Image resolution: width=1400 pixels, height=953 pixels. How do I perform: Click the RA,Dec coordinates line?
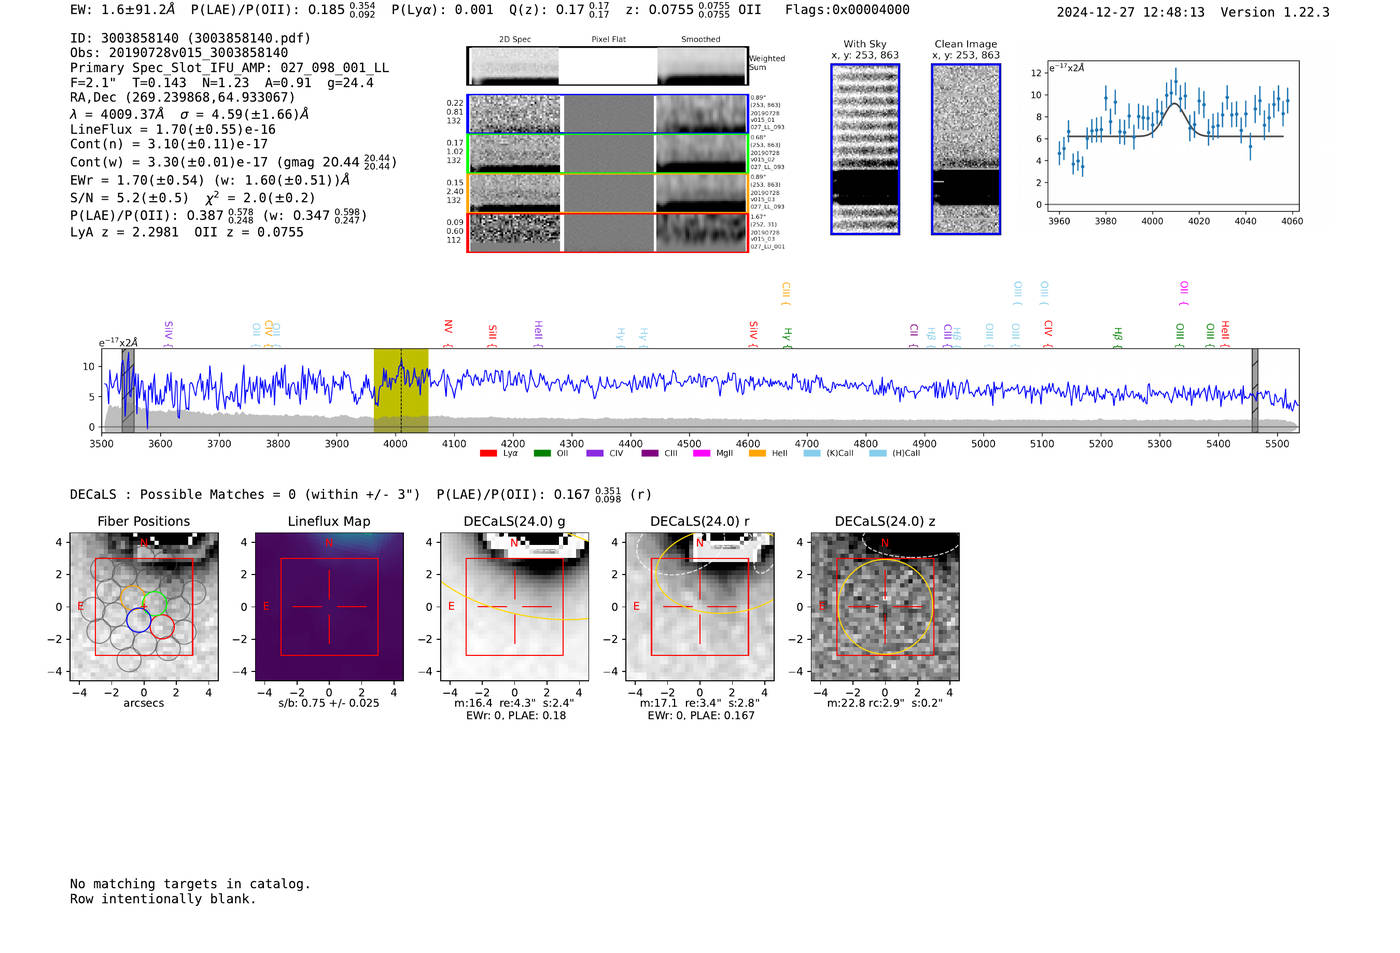coord(183,97)
